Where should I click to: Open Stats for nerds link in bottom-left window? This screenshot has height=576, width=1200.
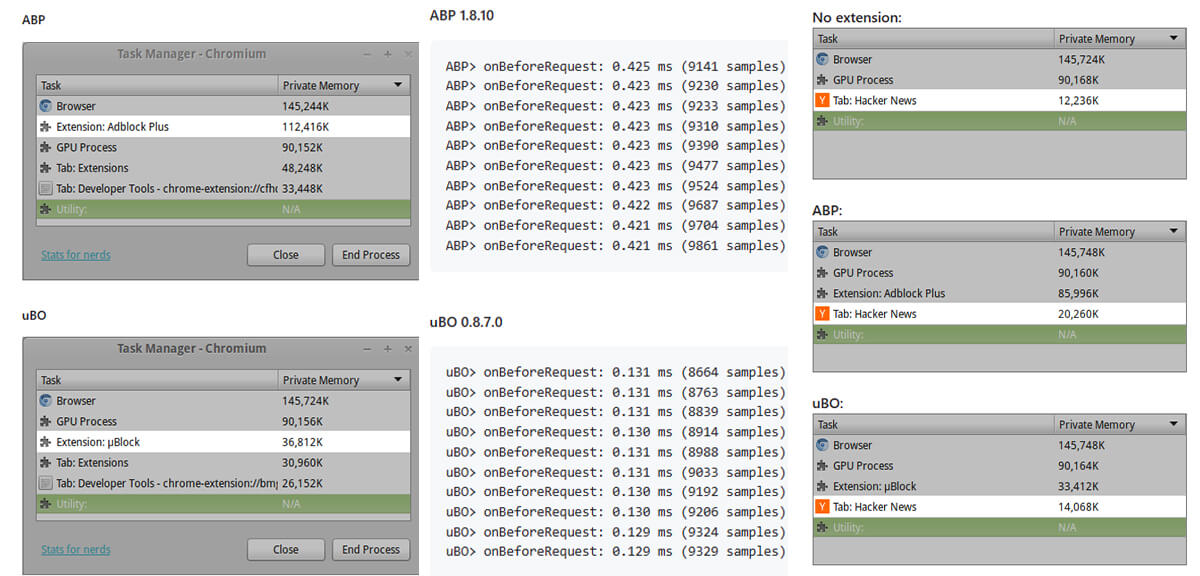pyautogui.click(x=76, y=550)
